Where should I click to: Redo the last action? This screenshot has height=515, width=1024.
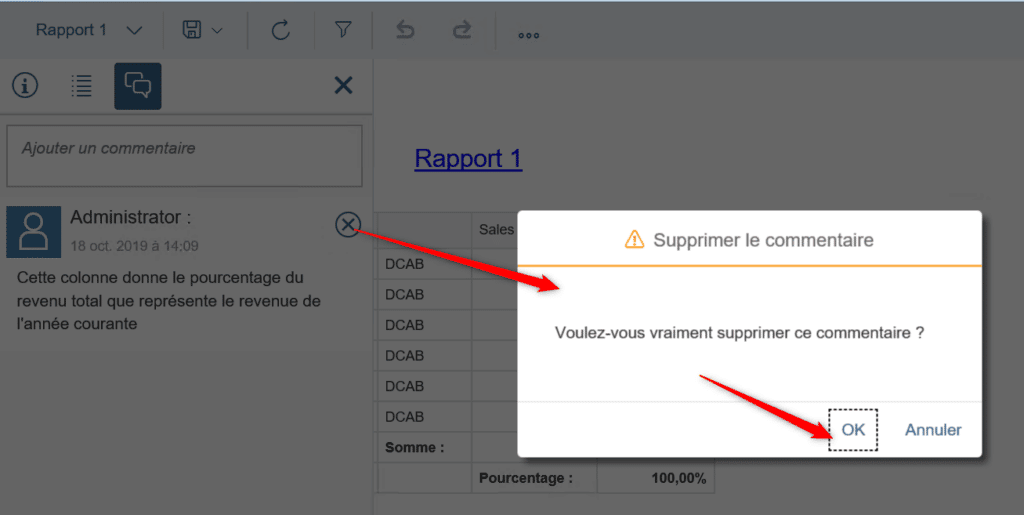pos(462,30)
